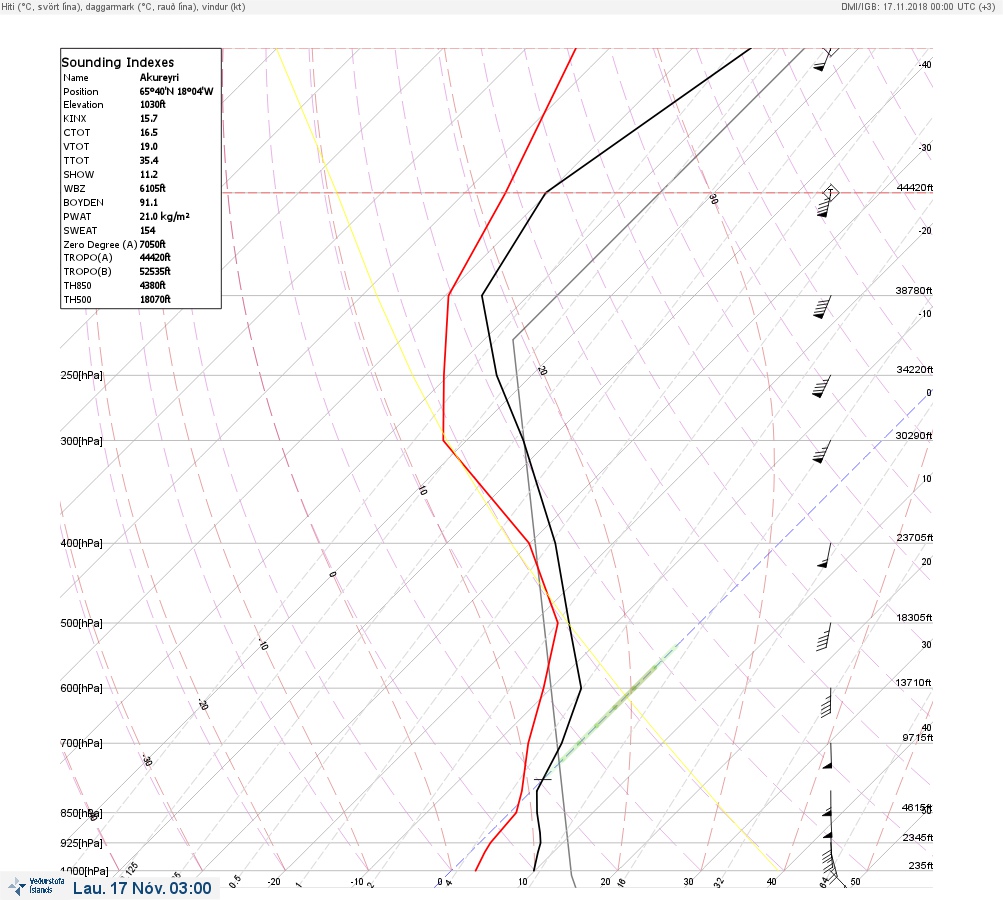1003x900 pixels.
Task: Click the 500[hPa] pressure label
Action: click(81, 623)
